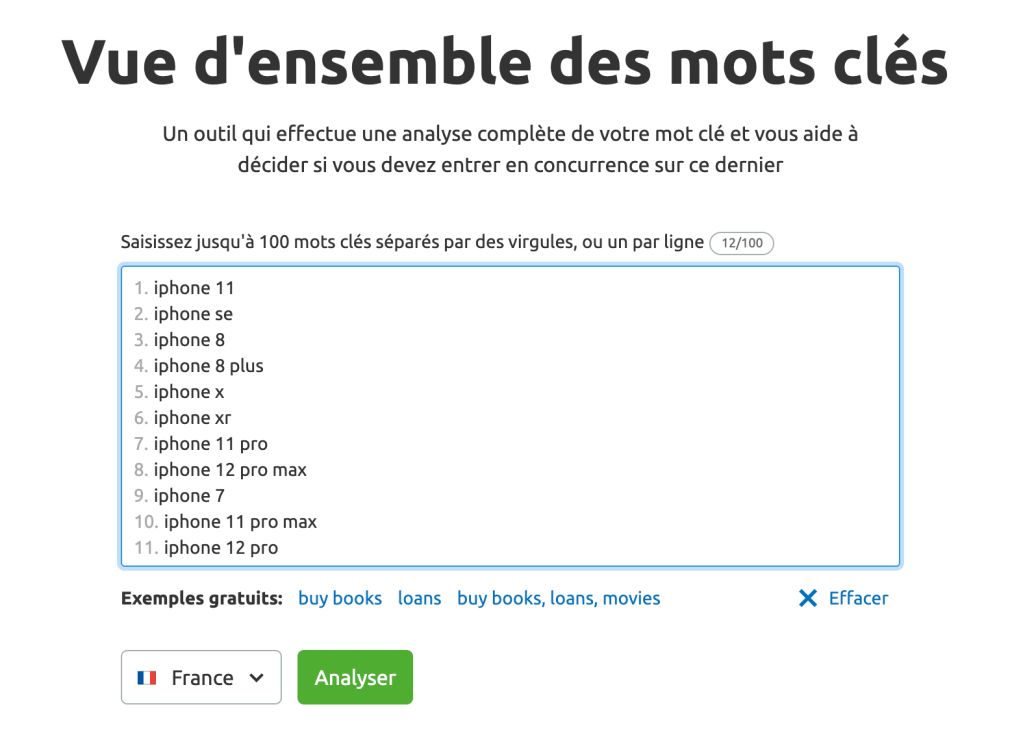
Task: Select the "iphone 7" keyword line
Action: coord(189,496)
